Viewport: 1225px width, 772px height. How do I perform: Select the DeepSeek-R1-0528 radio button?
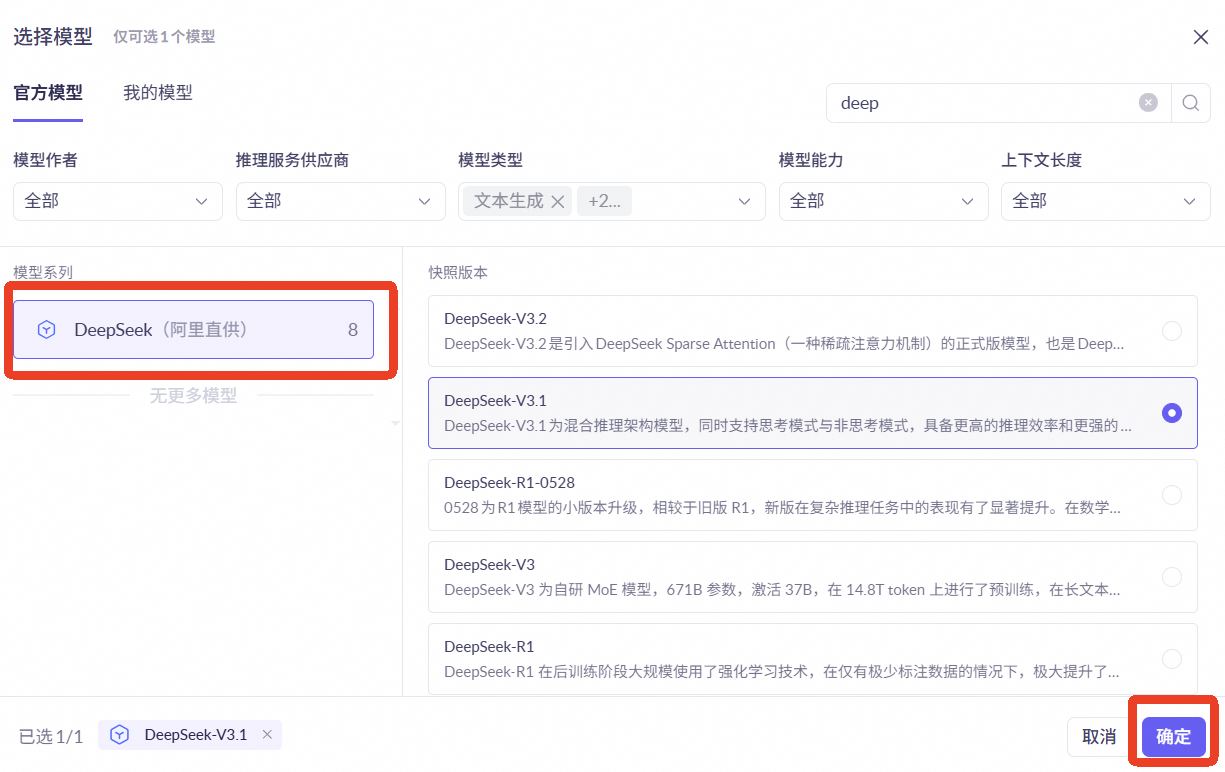tap(1172, 495)
